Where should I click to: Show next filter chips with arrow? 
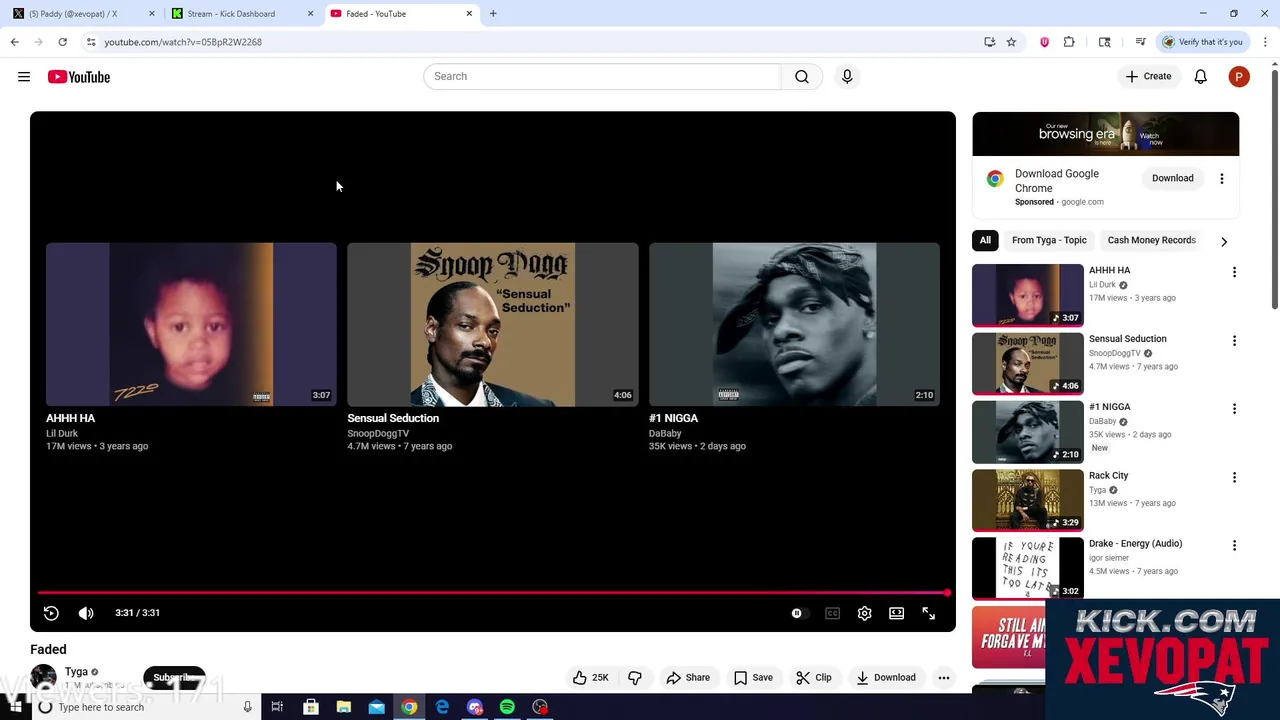click(x=1224, y=241)
